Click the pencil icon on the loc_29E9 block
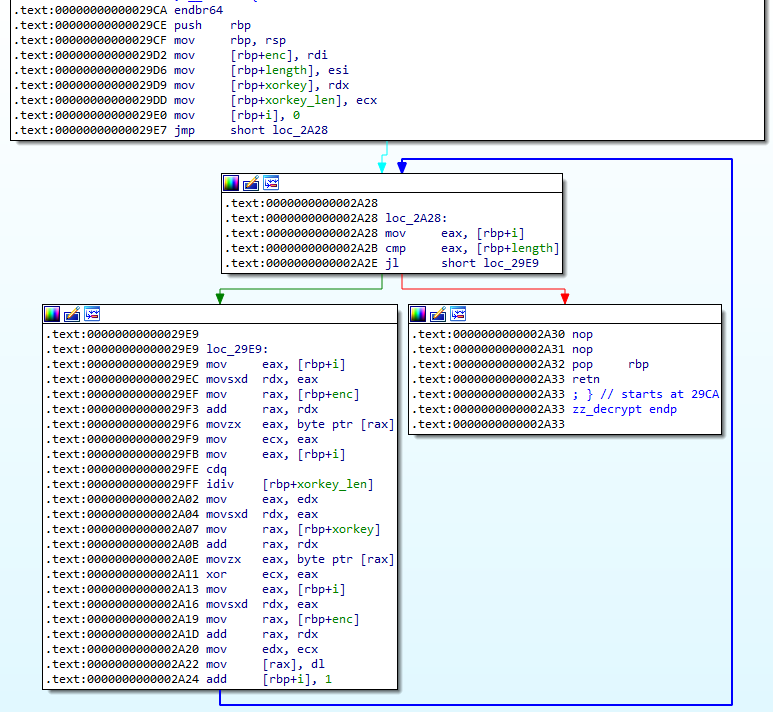Screen dimensions: 773x712 coord(71,314)
